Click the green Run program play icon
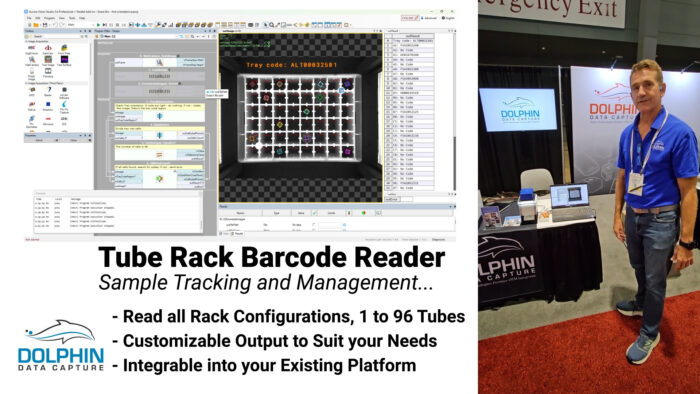 (x=98, y=25)
